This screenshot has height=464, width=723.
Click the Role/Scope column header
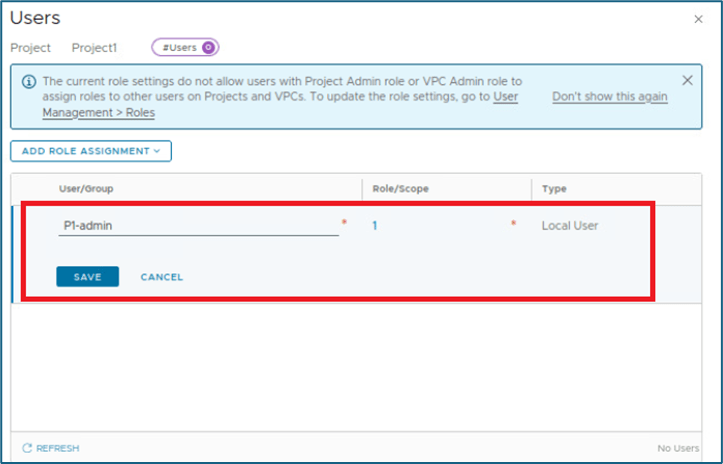click(x=400, y=188)
